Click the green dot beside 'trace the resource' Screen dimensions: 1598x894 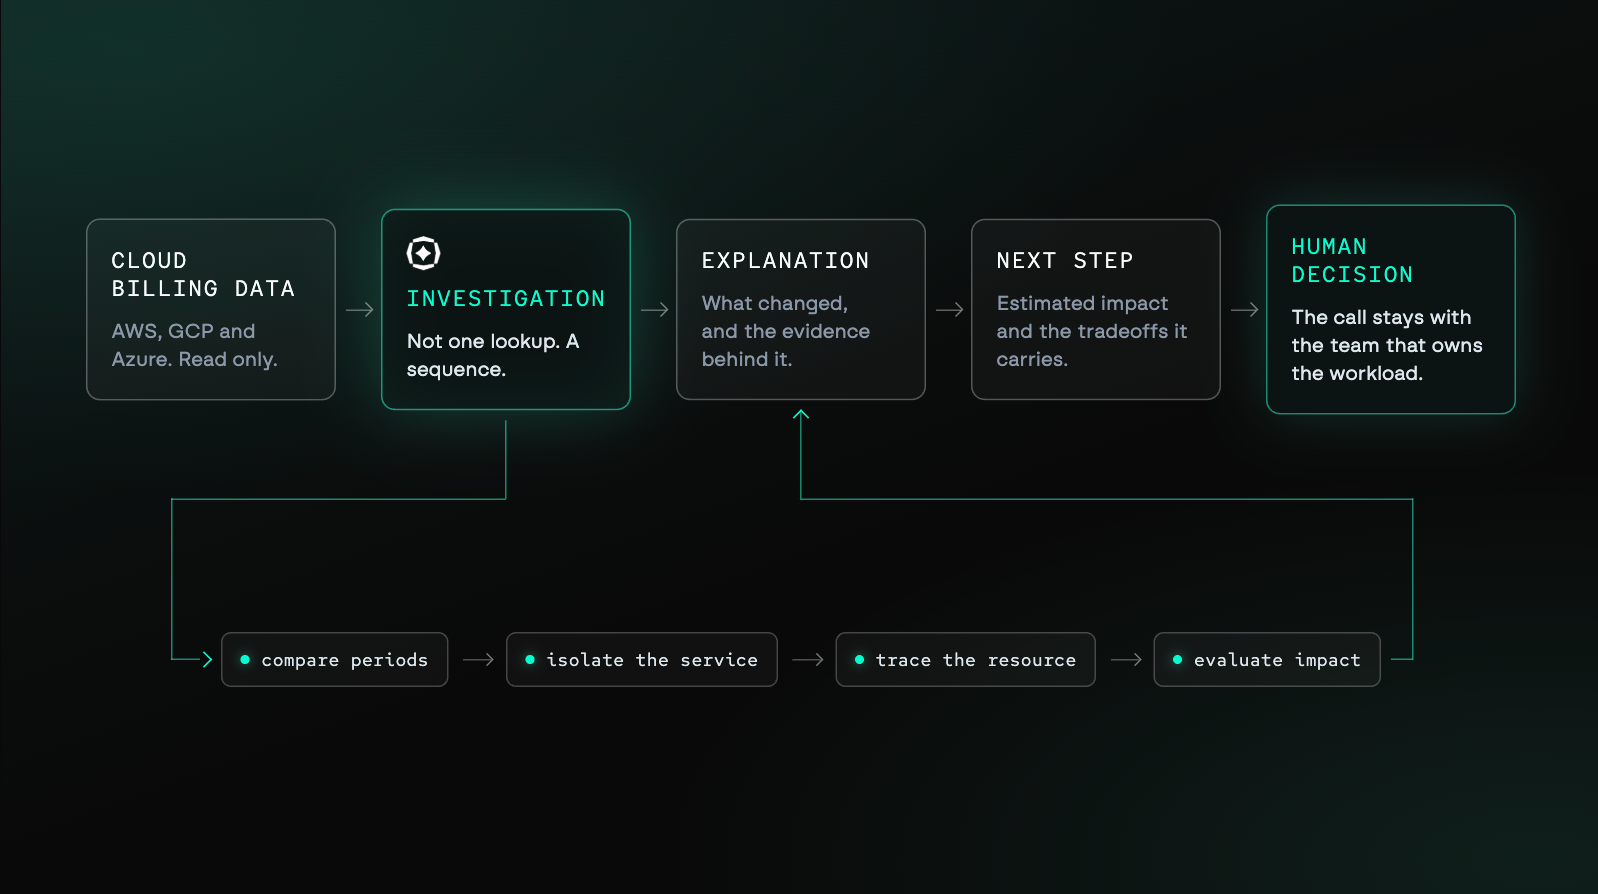click(859, 660)
